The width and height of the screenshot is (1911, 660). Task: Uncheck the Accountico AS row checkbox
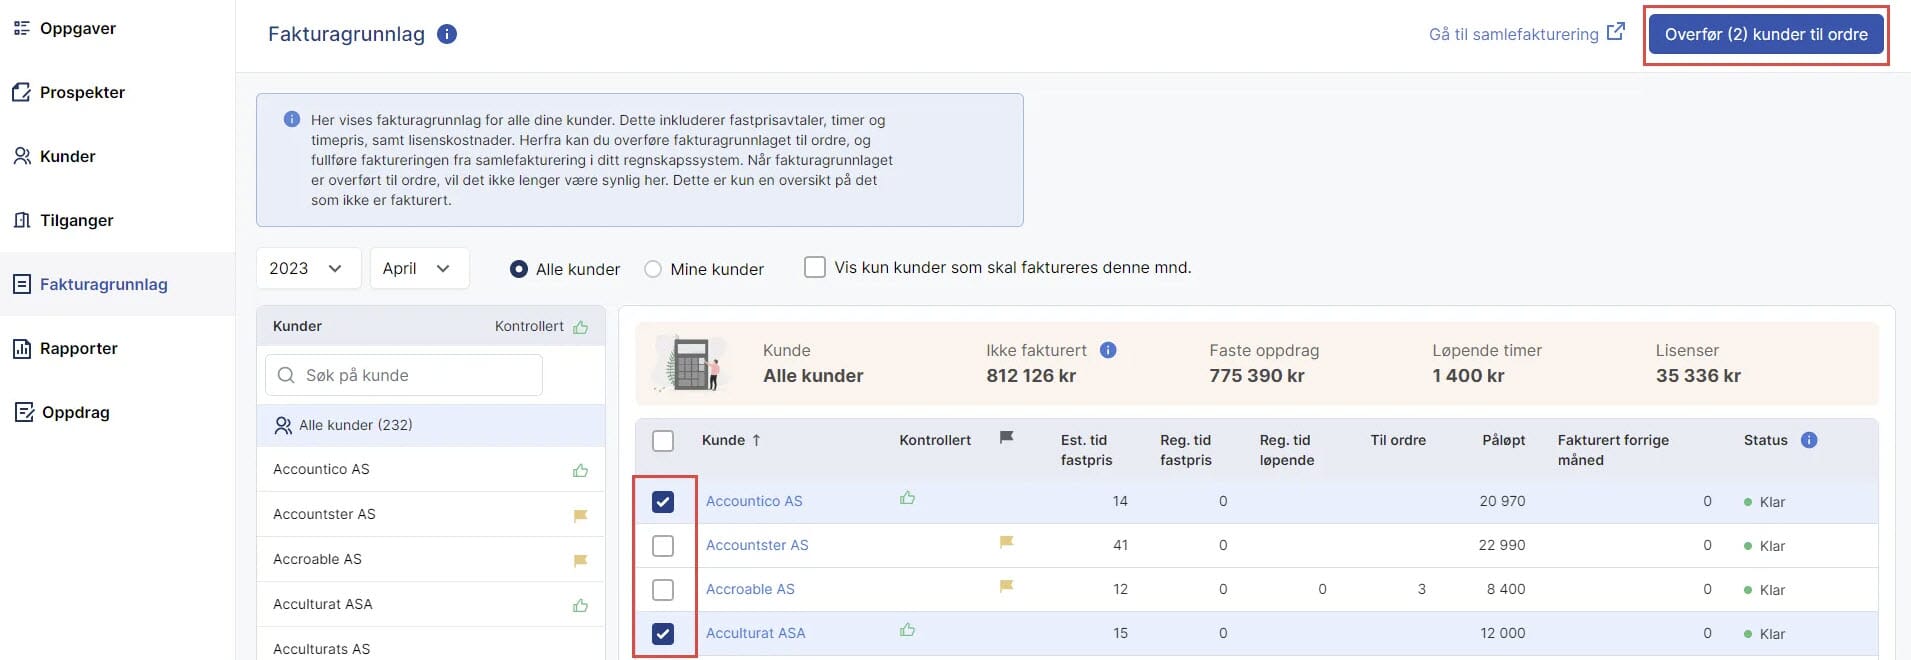click(663, 502)
